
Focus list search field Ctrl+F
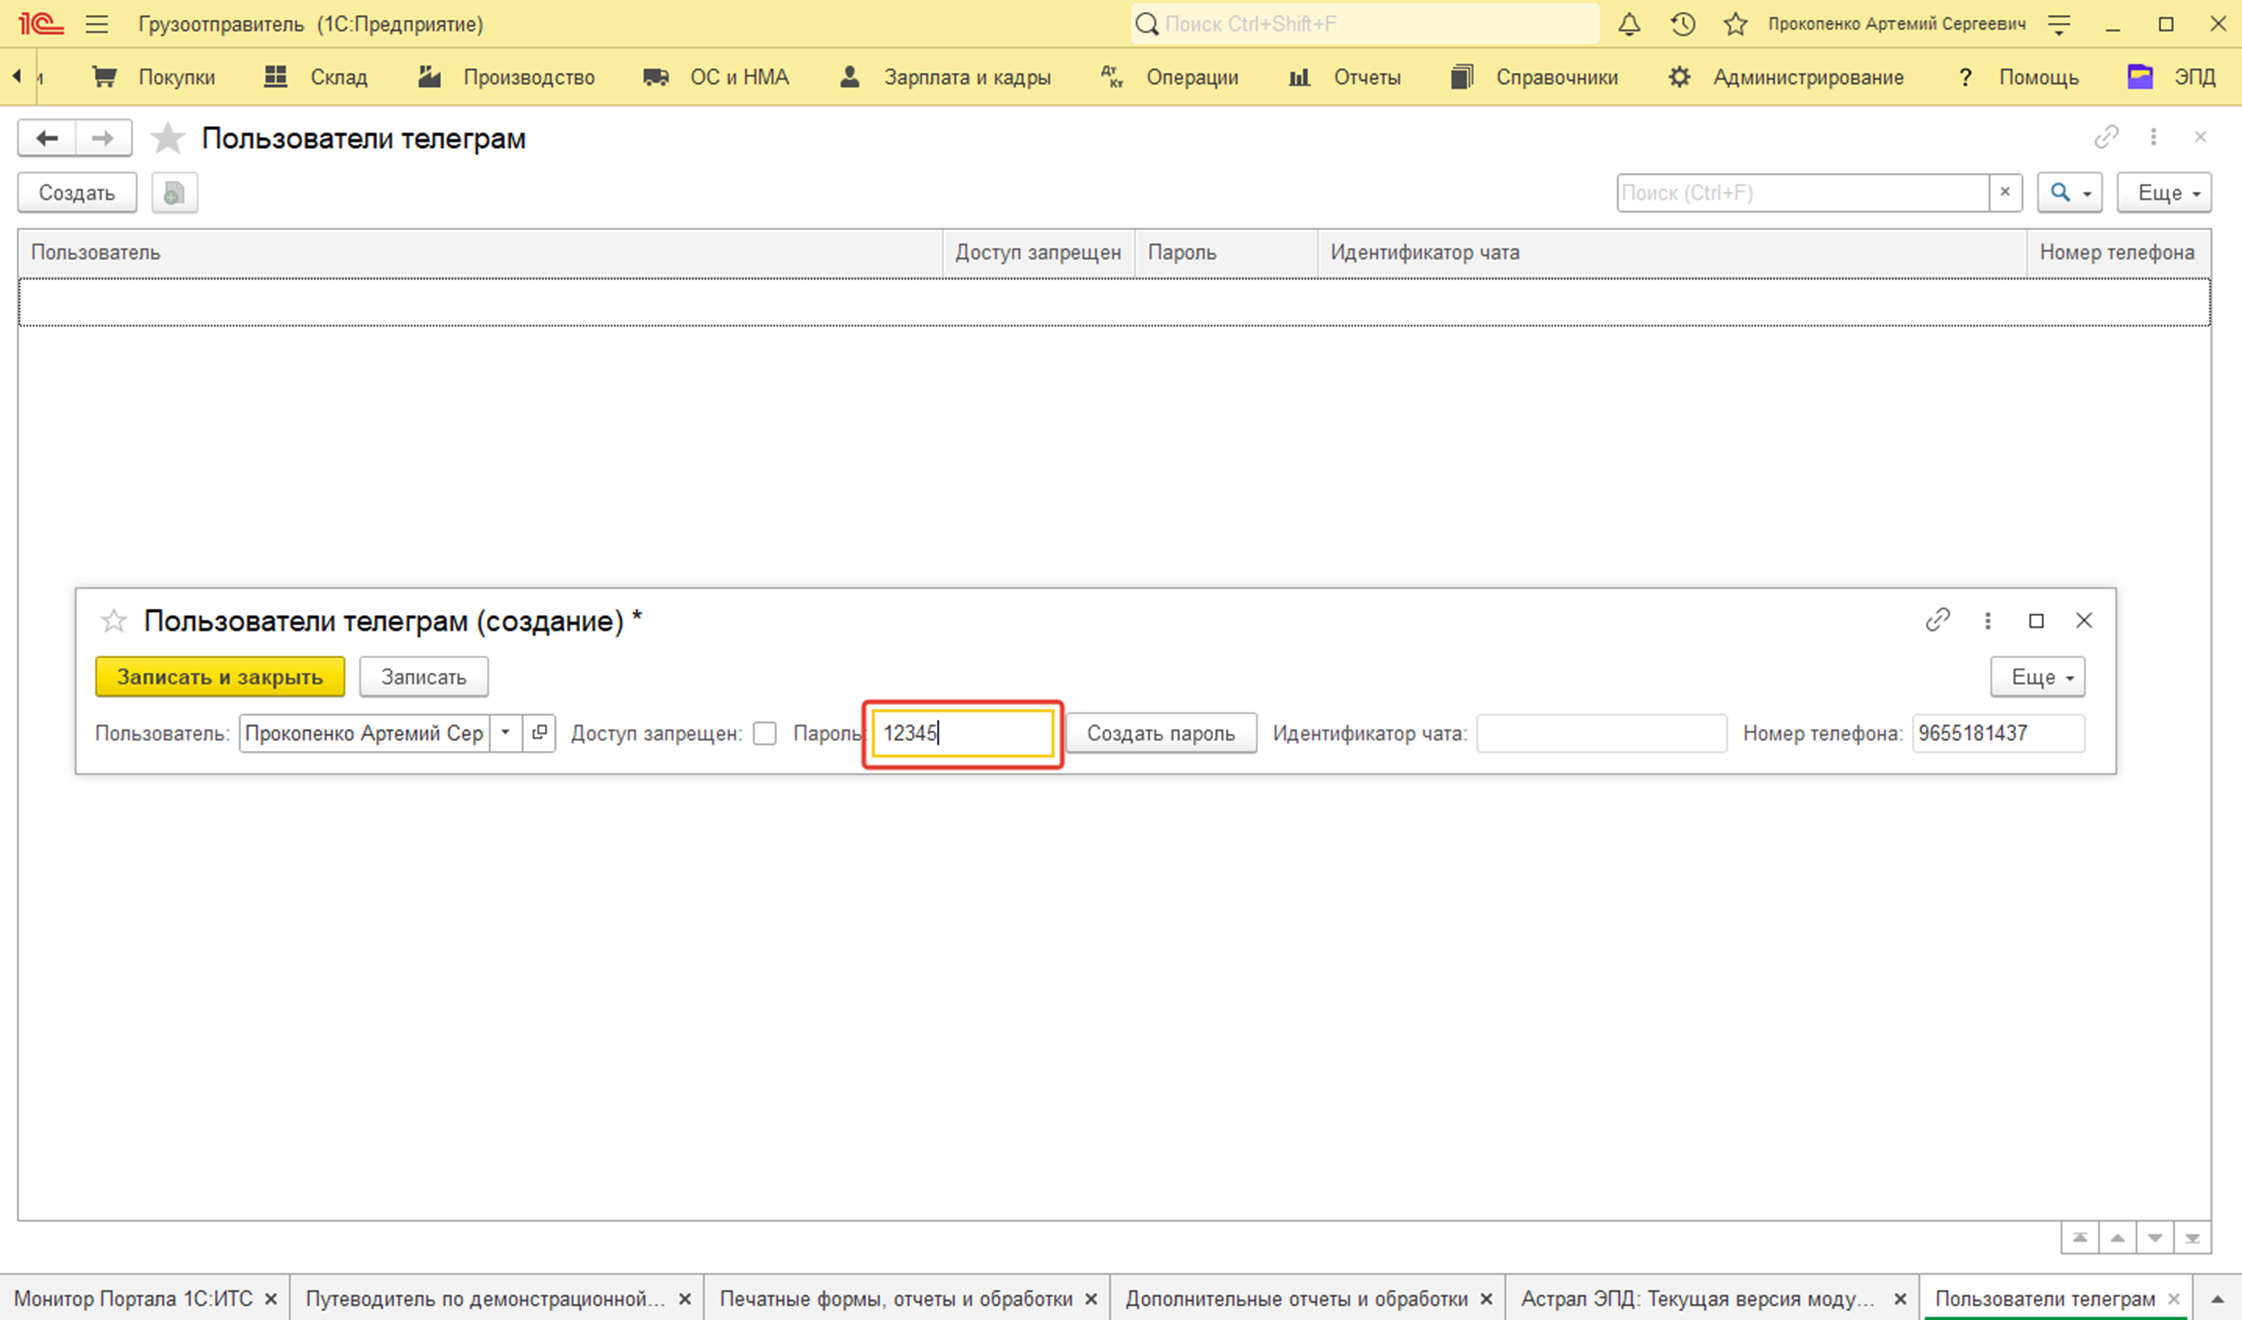pyautogui.click(x=1803, y=193)
